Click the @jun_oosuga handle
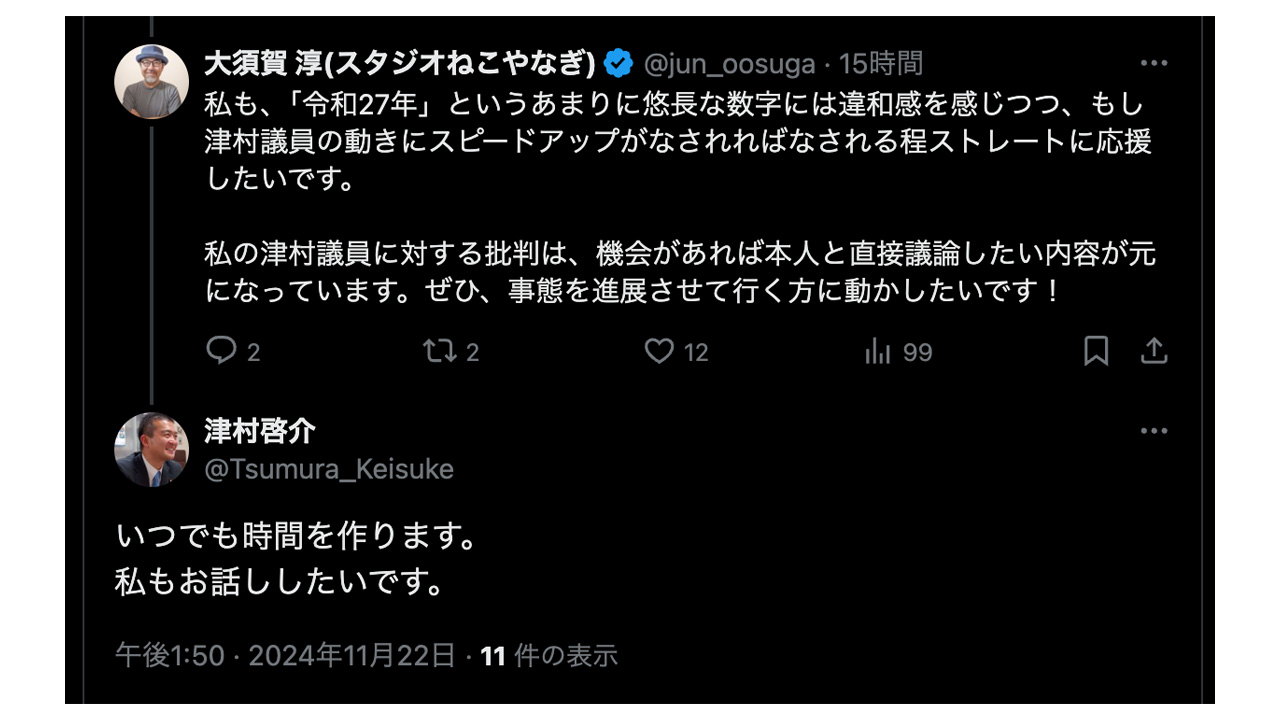1280x720 pixels. click(729, 64)
